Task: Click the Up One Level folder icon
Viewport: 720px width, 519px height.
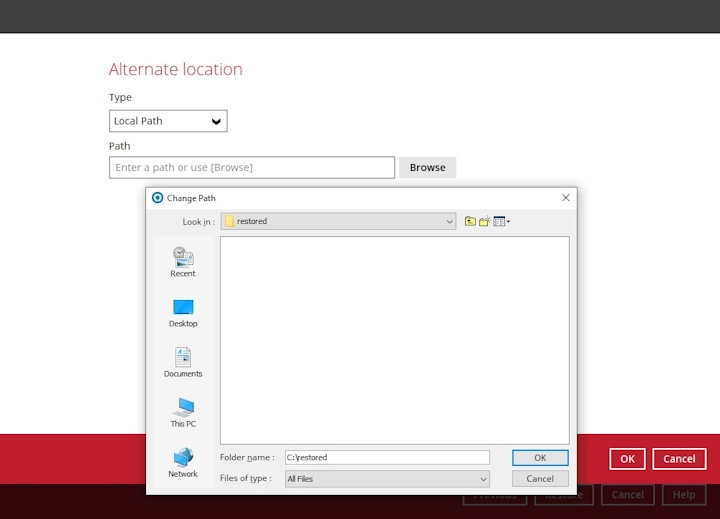Action: (470, 222)
